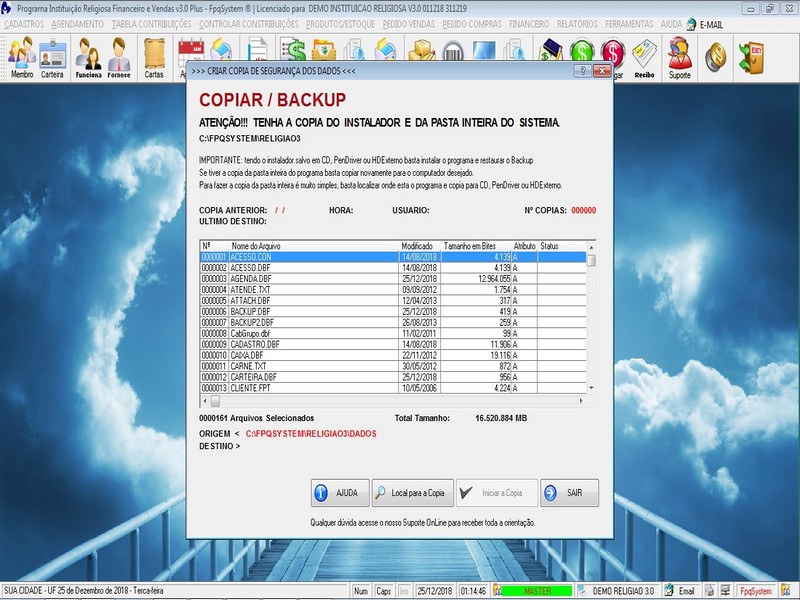Select the CabGrupo.dbf file row

(393, 334)
